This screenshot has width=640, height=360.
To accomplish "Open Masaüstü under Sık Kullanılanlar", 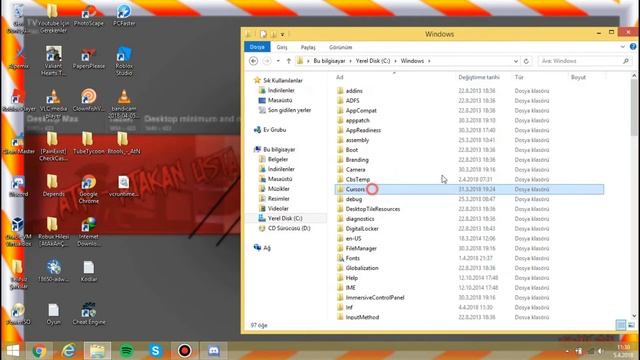I will point(280,100).
